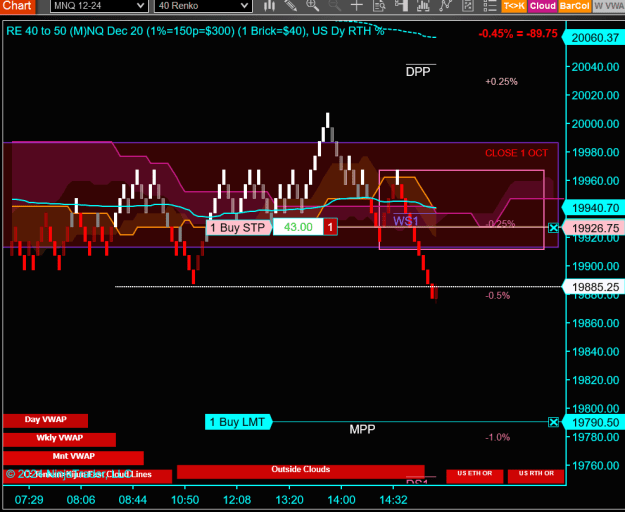Select the Chart tab
625x512 pixels.
coord(17,6)
